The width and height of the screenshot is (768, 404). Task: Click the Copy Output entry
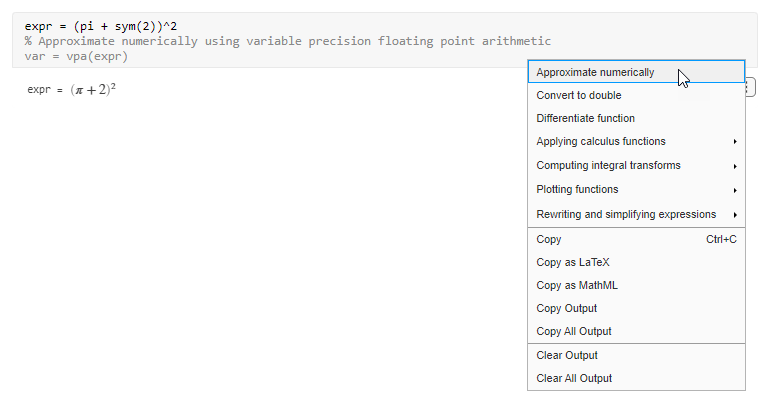pyautogui.click(x=567, y=308)
